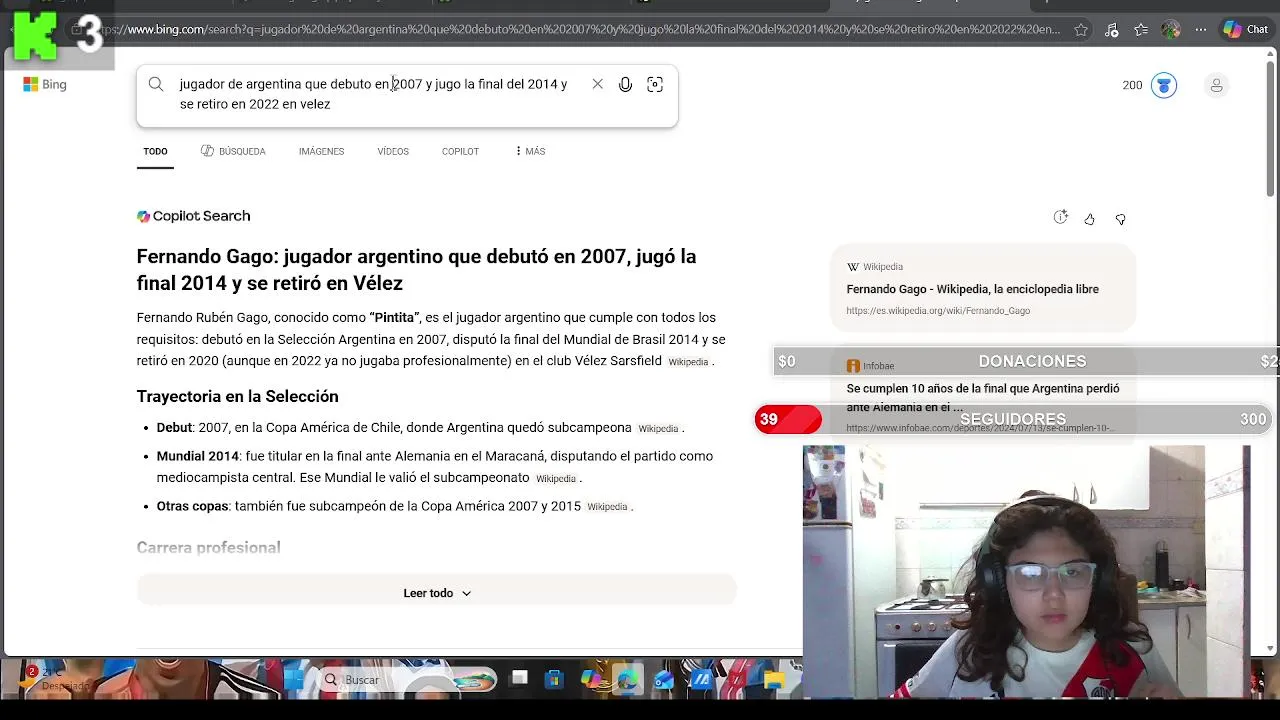Open Task View on taskbar
The width and height of the screenshot is (1280, 720).
point(519,680)
